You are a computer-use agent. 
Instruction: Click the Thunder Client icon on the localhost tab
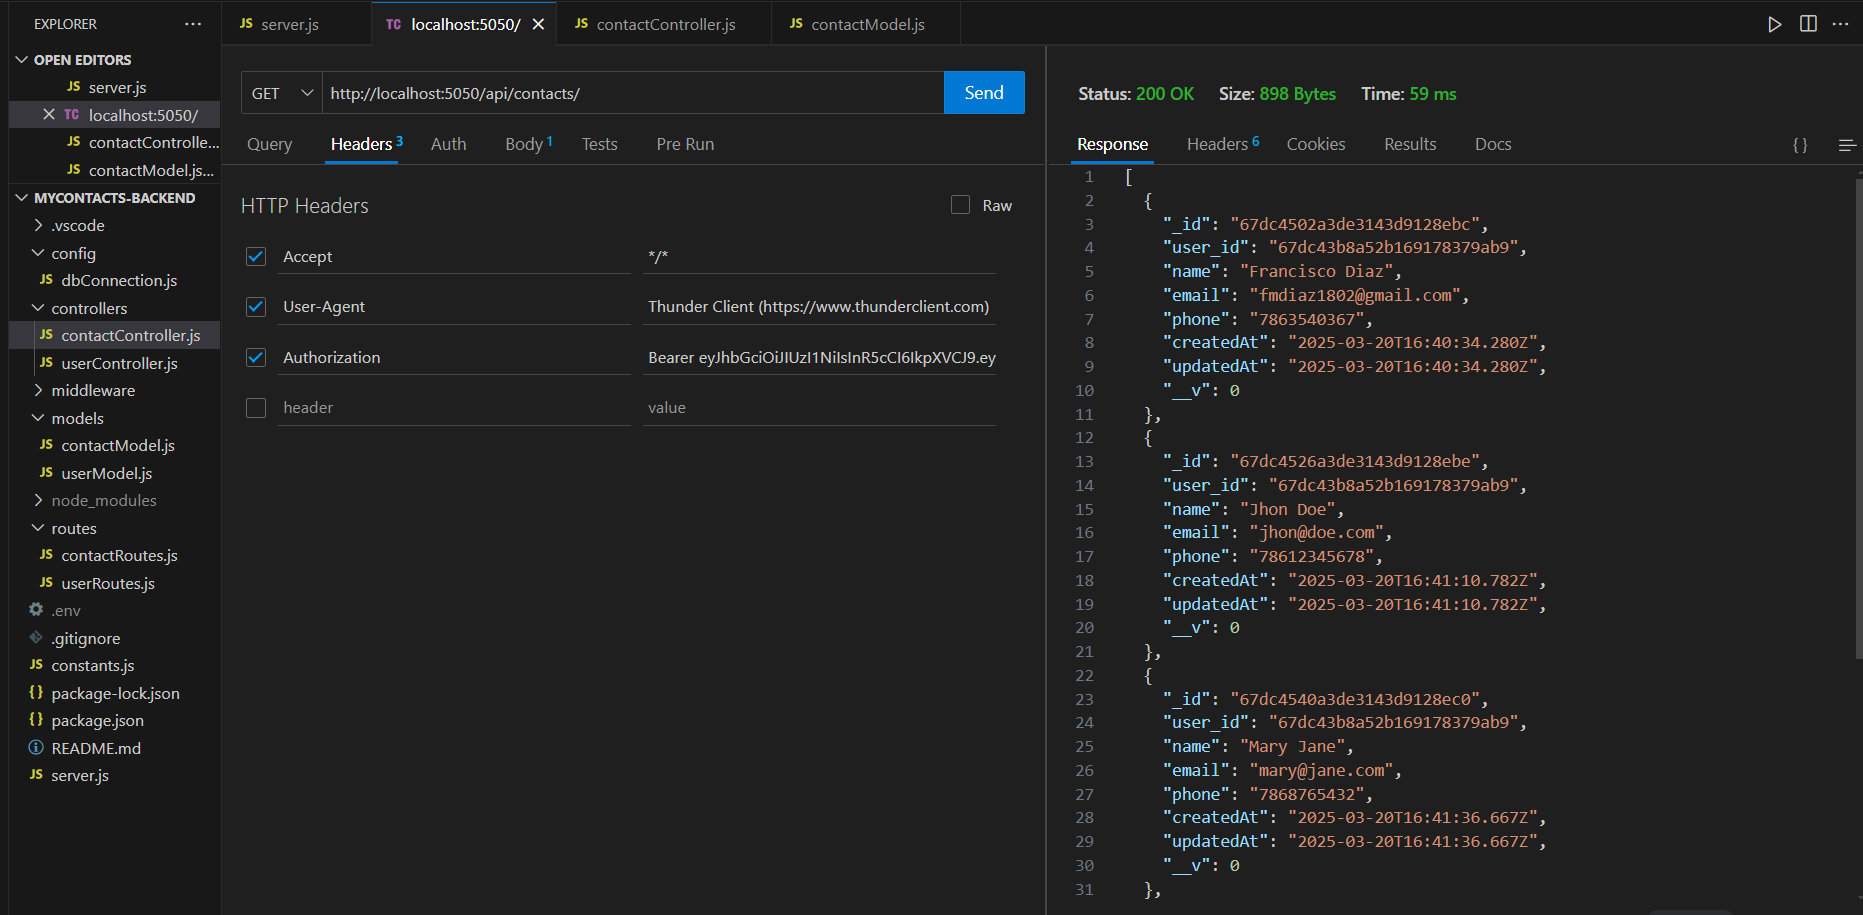point(394,23)
